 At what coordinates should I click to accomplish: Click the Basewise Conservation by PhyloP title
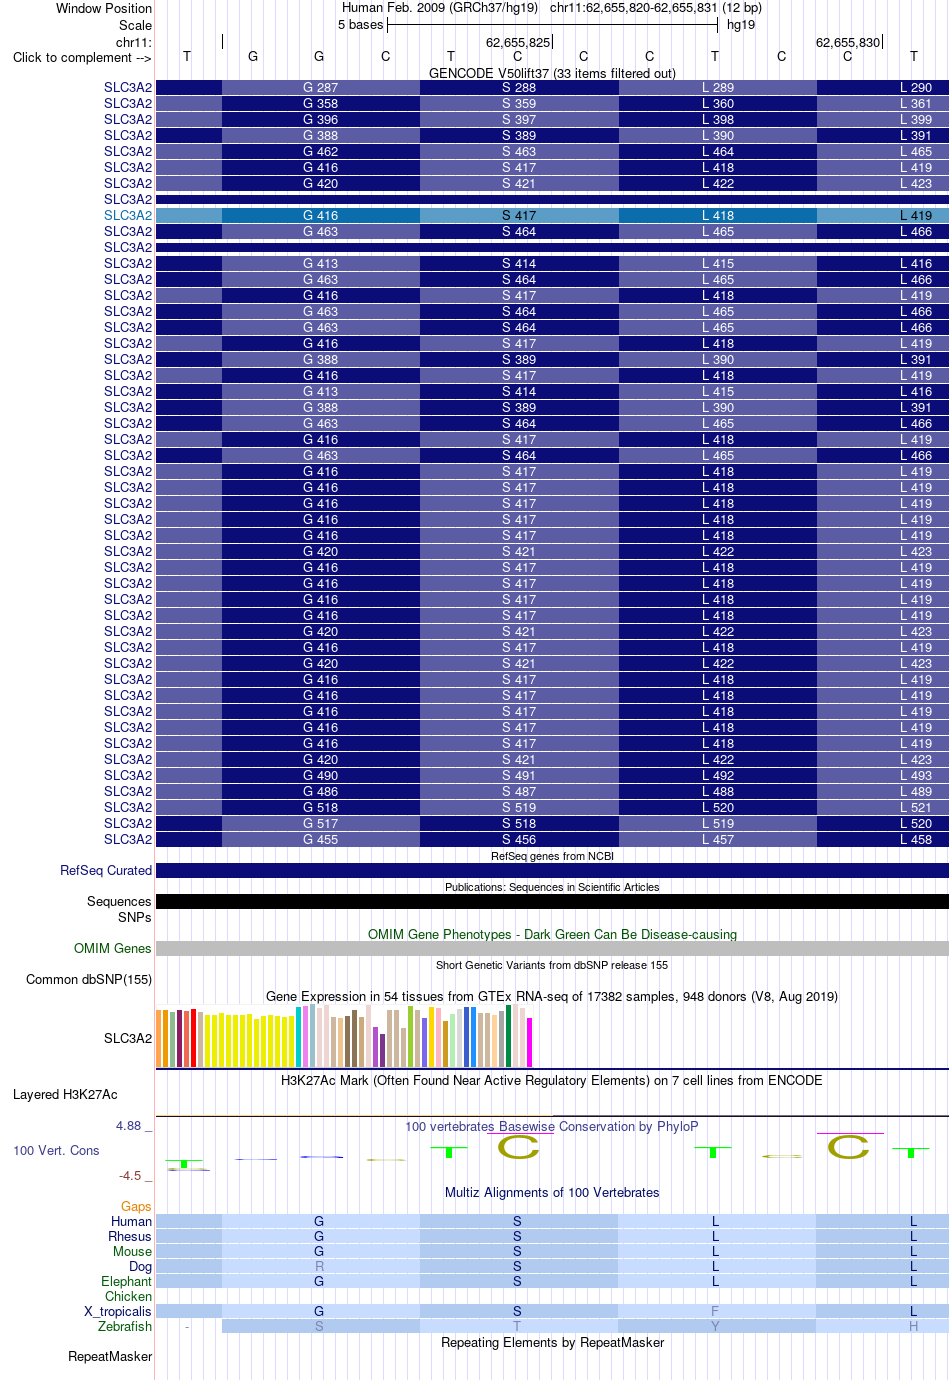click(x=552, y=1126)
